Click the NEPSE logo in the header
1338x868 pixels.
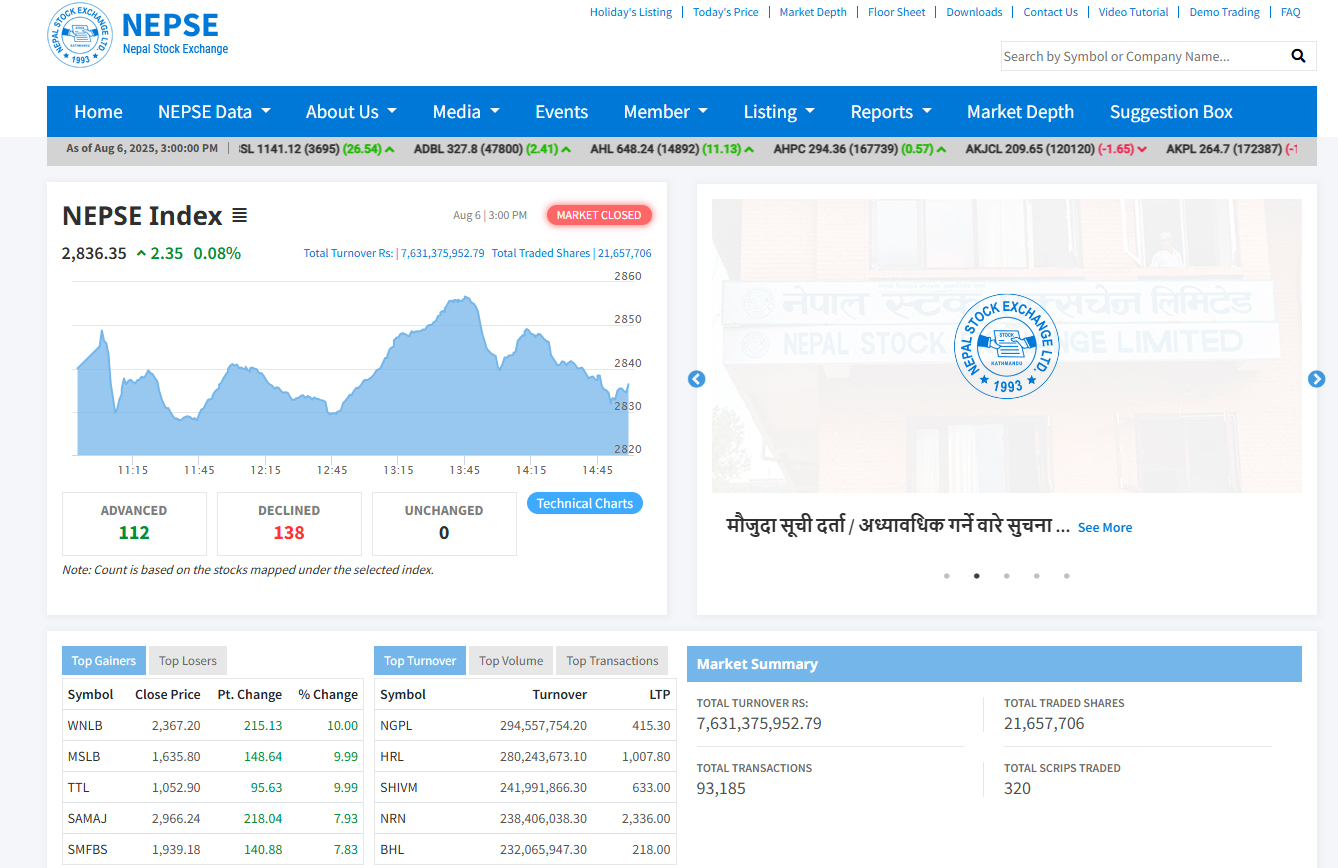tap(81, 35)
